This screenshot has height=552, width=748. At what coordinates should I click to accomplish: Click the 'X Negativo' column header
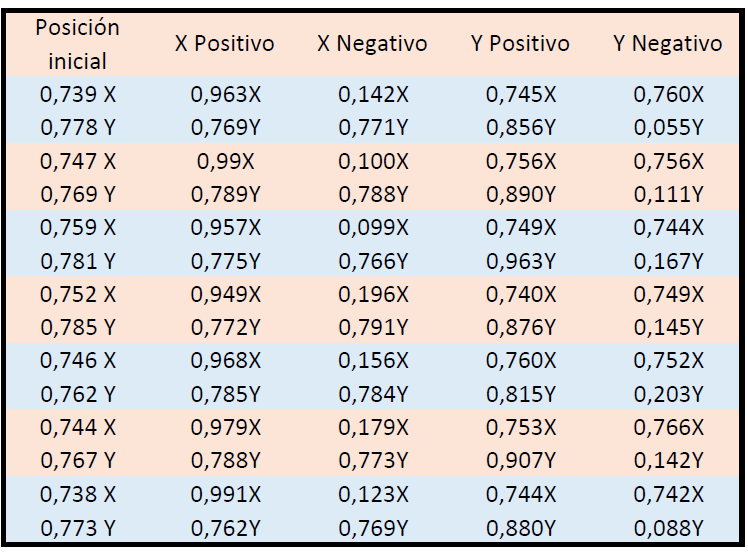coord(372,44)
